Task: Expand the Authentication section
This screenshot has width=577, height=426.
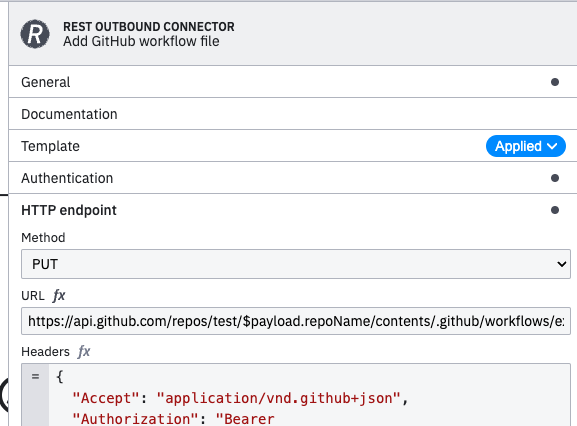Action: point(293,178)
